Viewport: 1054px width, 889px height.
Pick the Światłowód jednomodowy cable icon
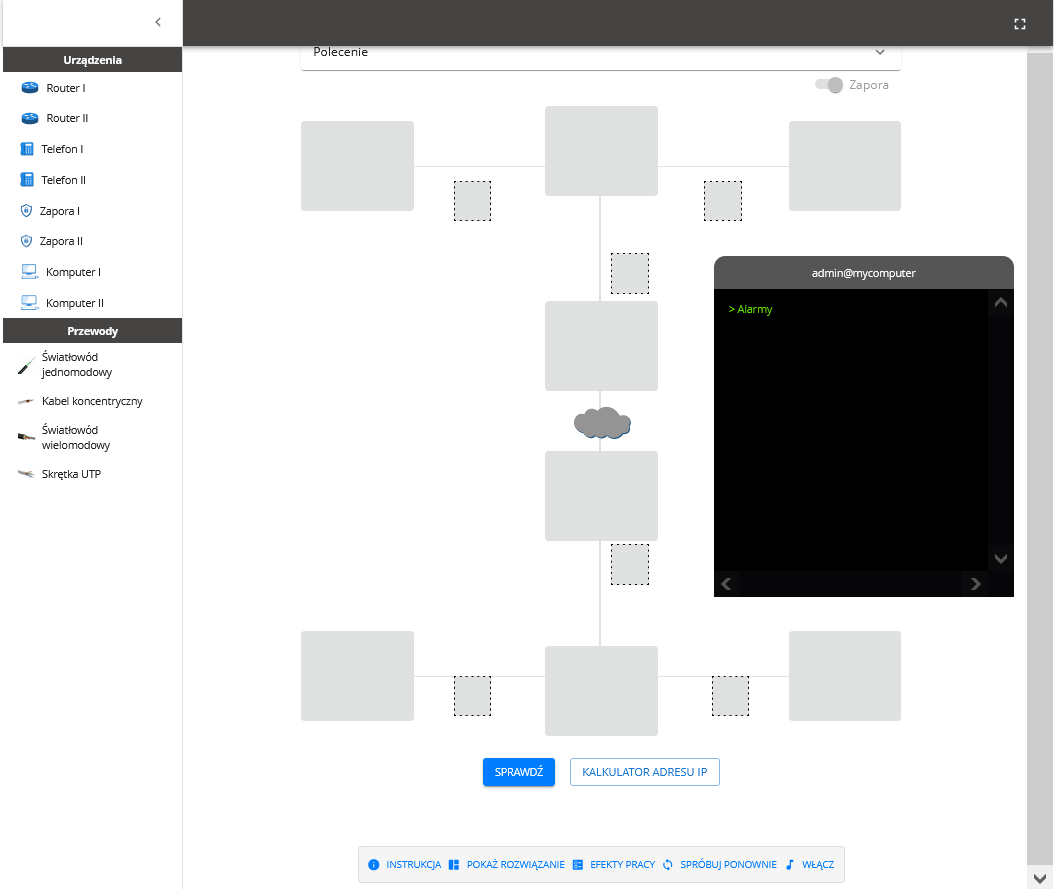(26, 365)
